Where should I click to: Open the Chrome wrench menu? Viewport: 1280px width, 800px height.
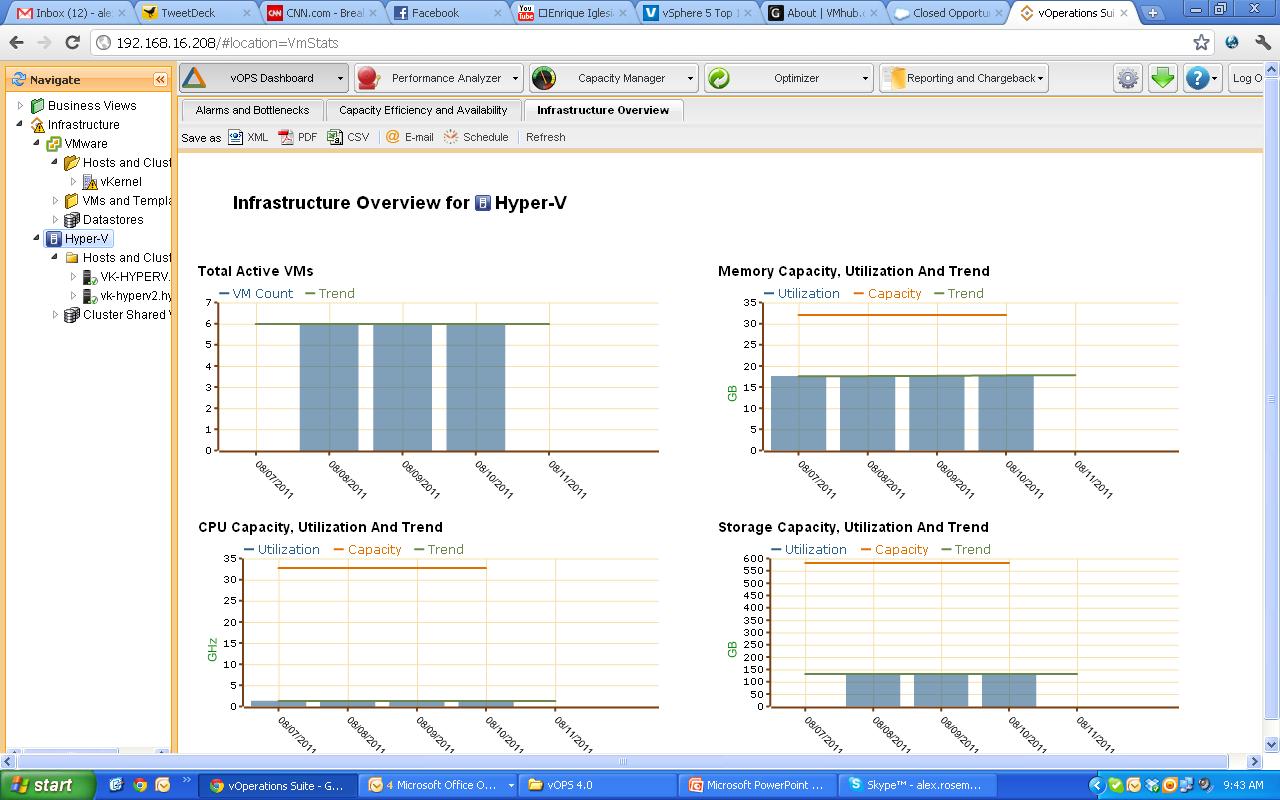tap(1262, 42)
